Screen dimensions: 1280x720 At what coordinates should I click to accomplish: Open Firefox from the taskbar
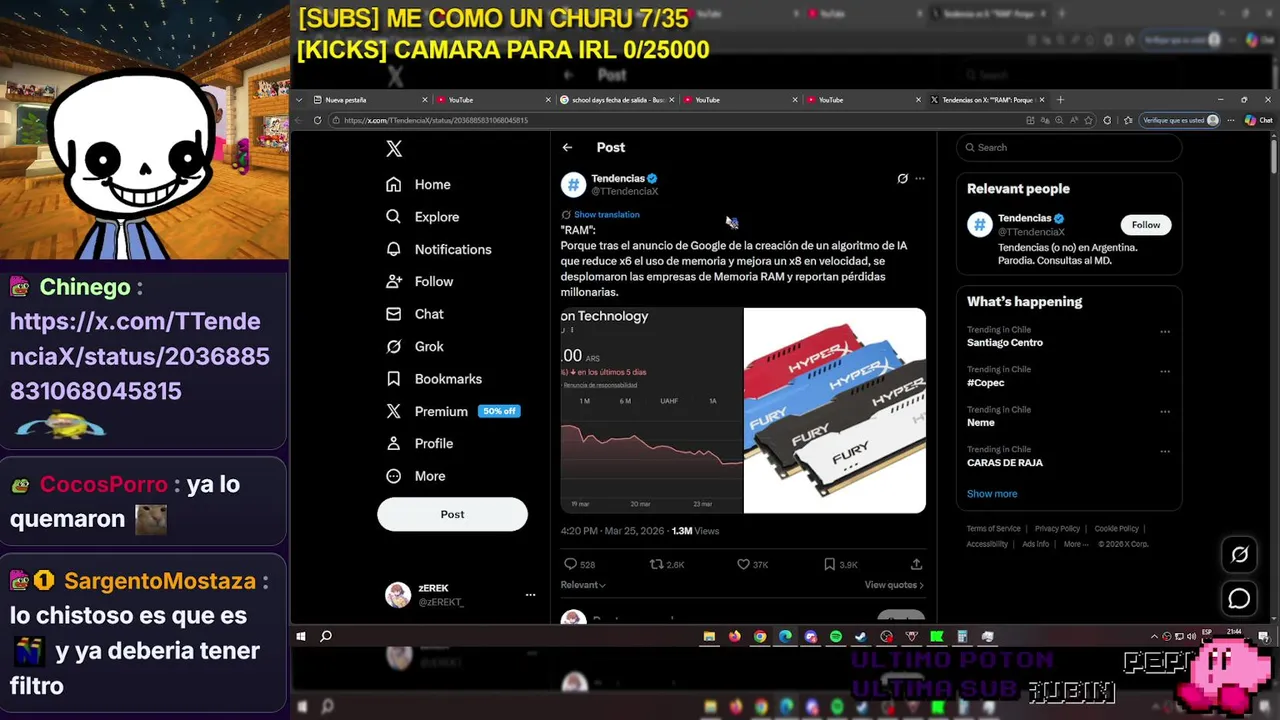[735, 636]
